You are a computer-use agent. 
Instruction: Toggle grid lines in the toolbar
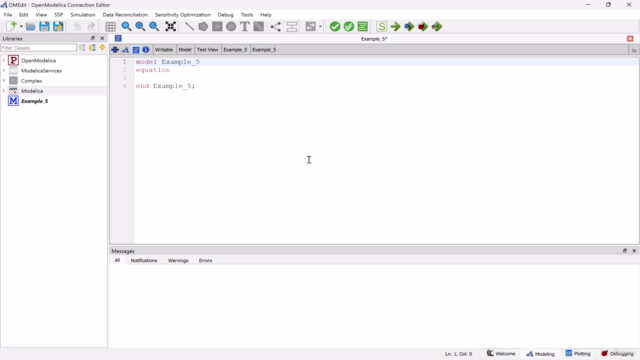110,27
